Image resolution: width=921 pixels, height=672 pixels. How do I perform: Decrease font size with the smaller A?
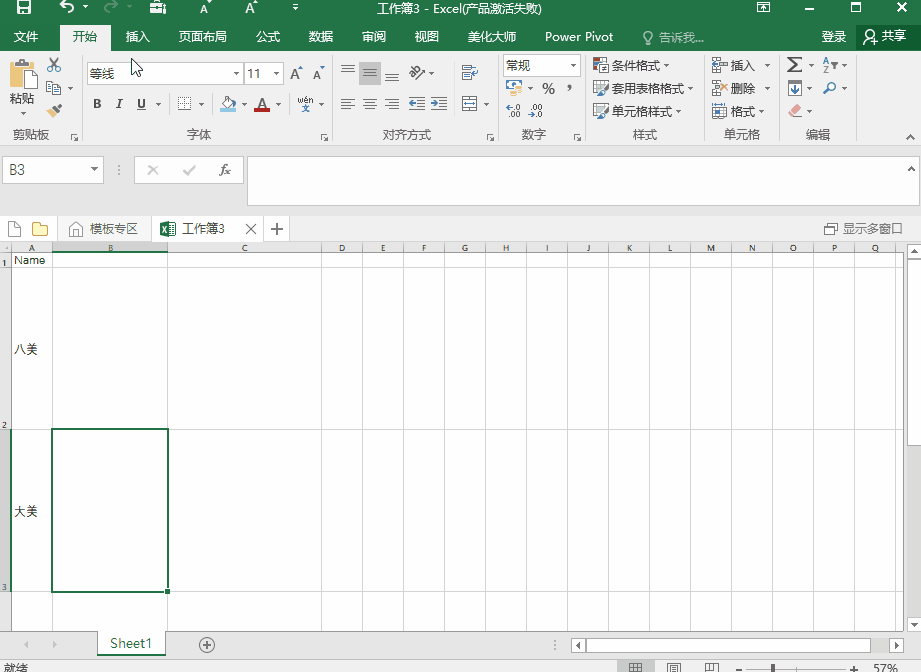[x=318, y=73]
